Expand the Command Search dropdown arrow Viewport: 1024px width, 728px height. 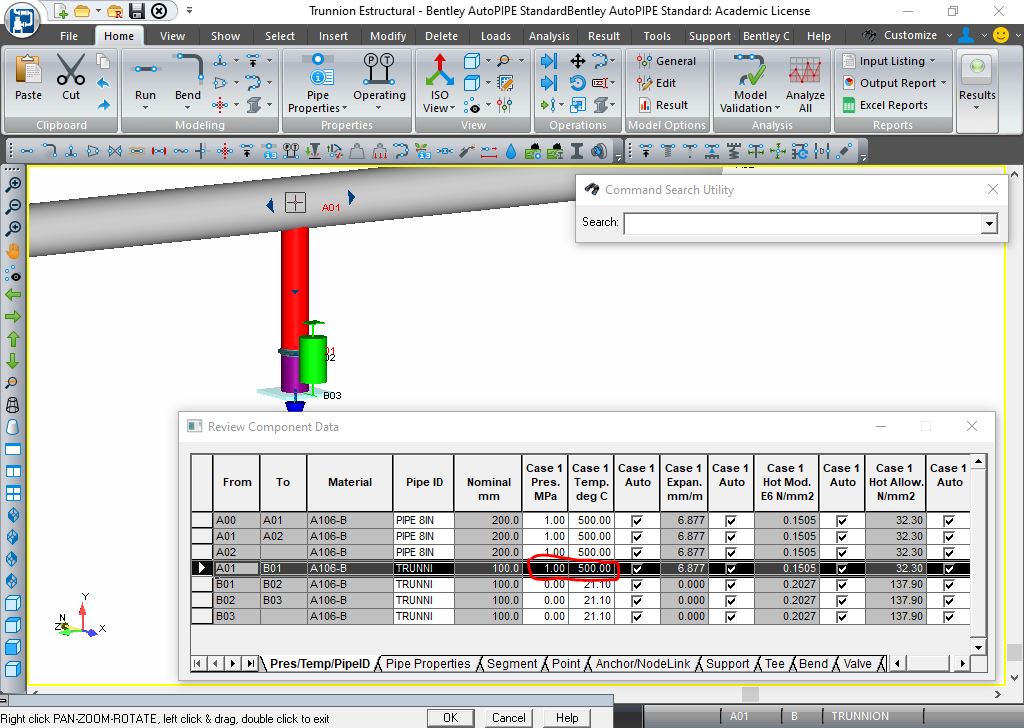point(989,224)
